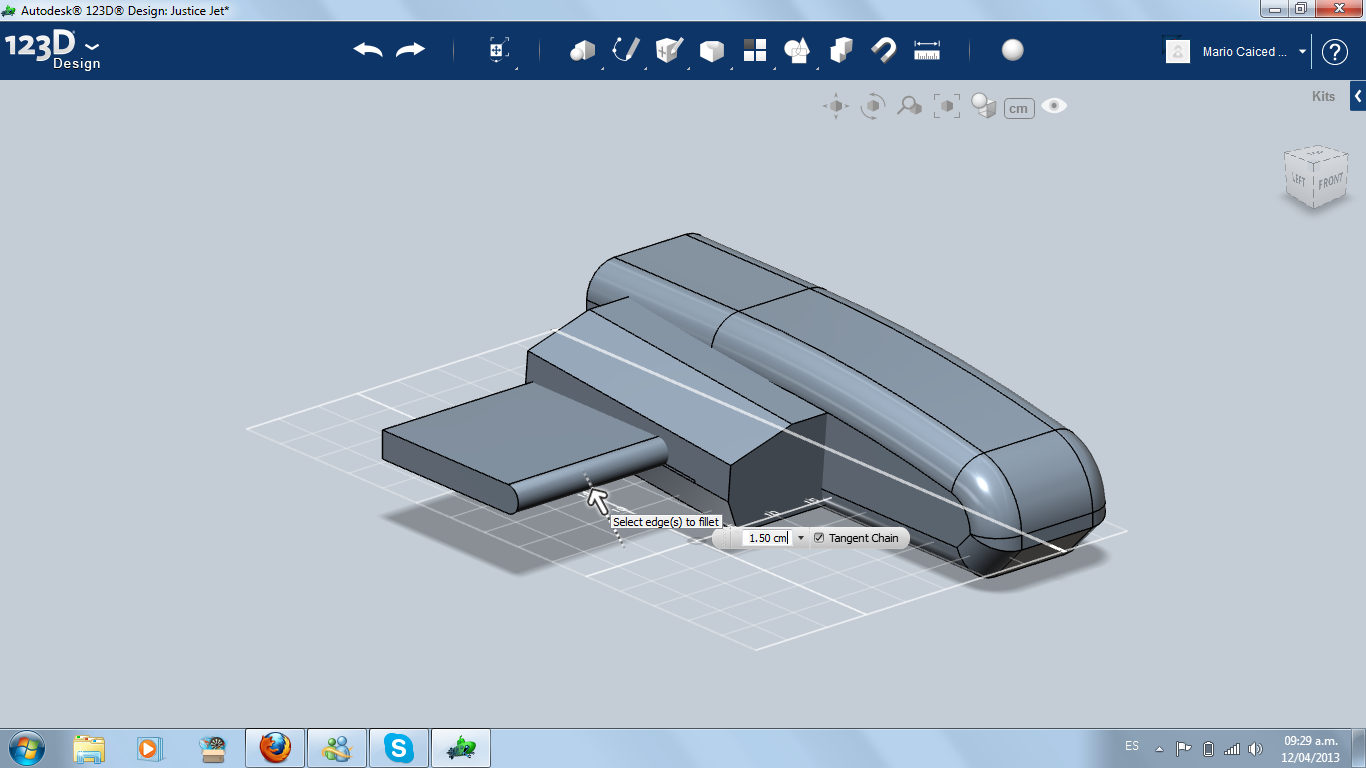Undo the last action
The width and height of the screenshot is (1366, 768).
click(x=368, y=50)
